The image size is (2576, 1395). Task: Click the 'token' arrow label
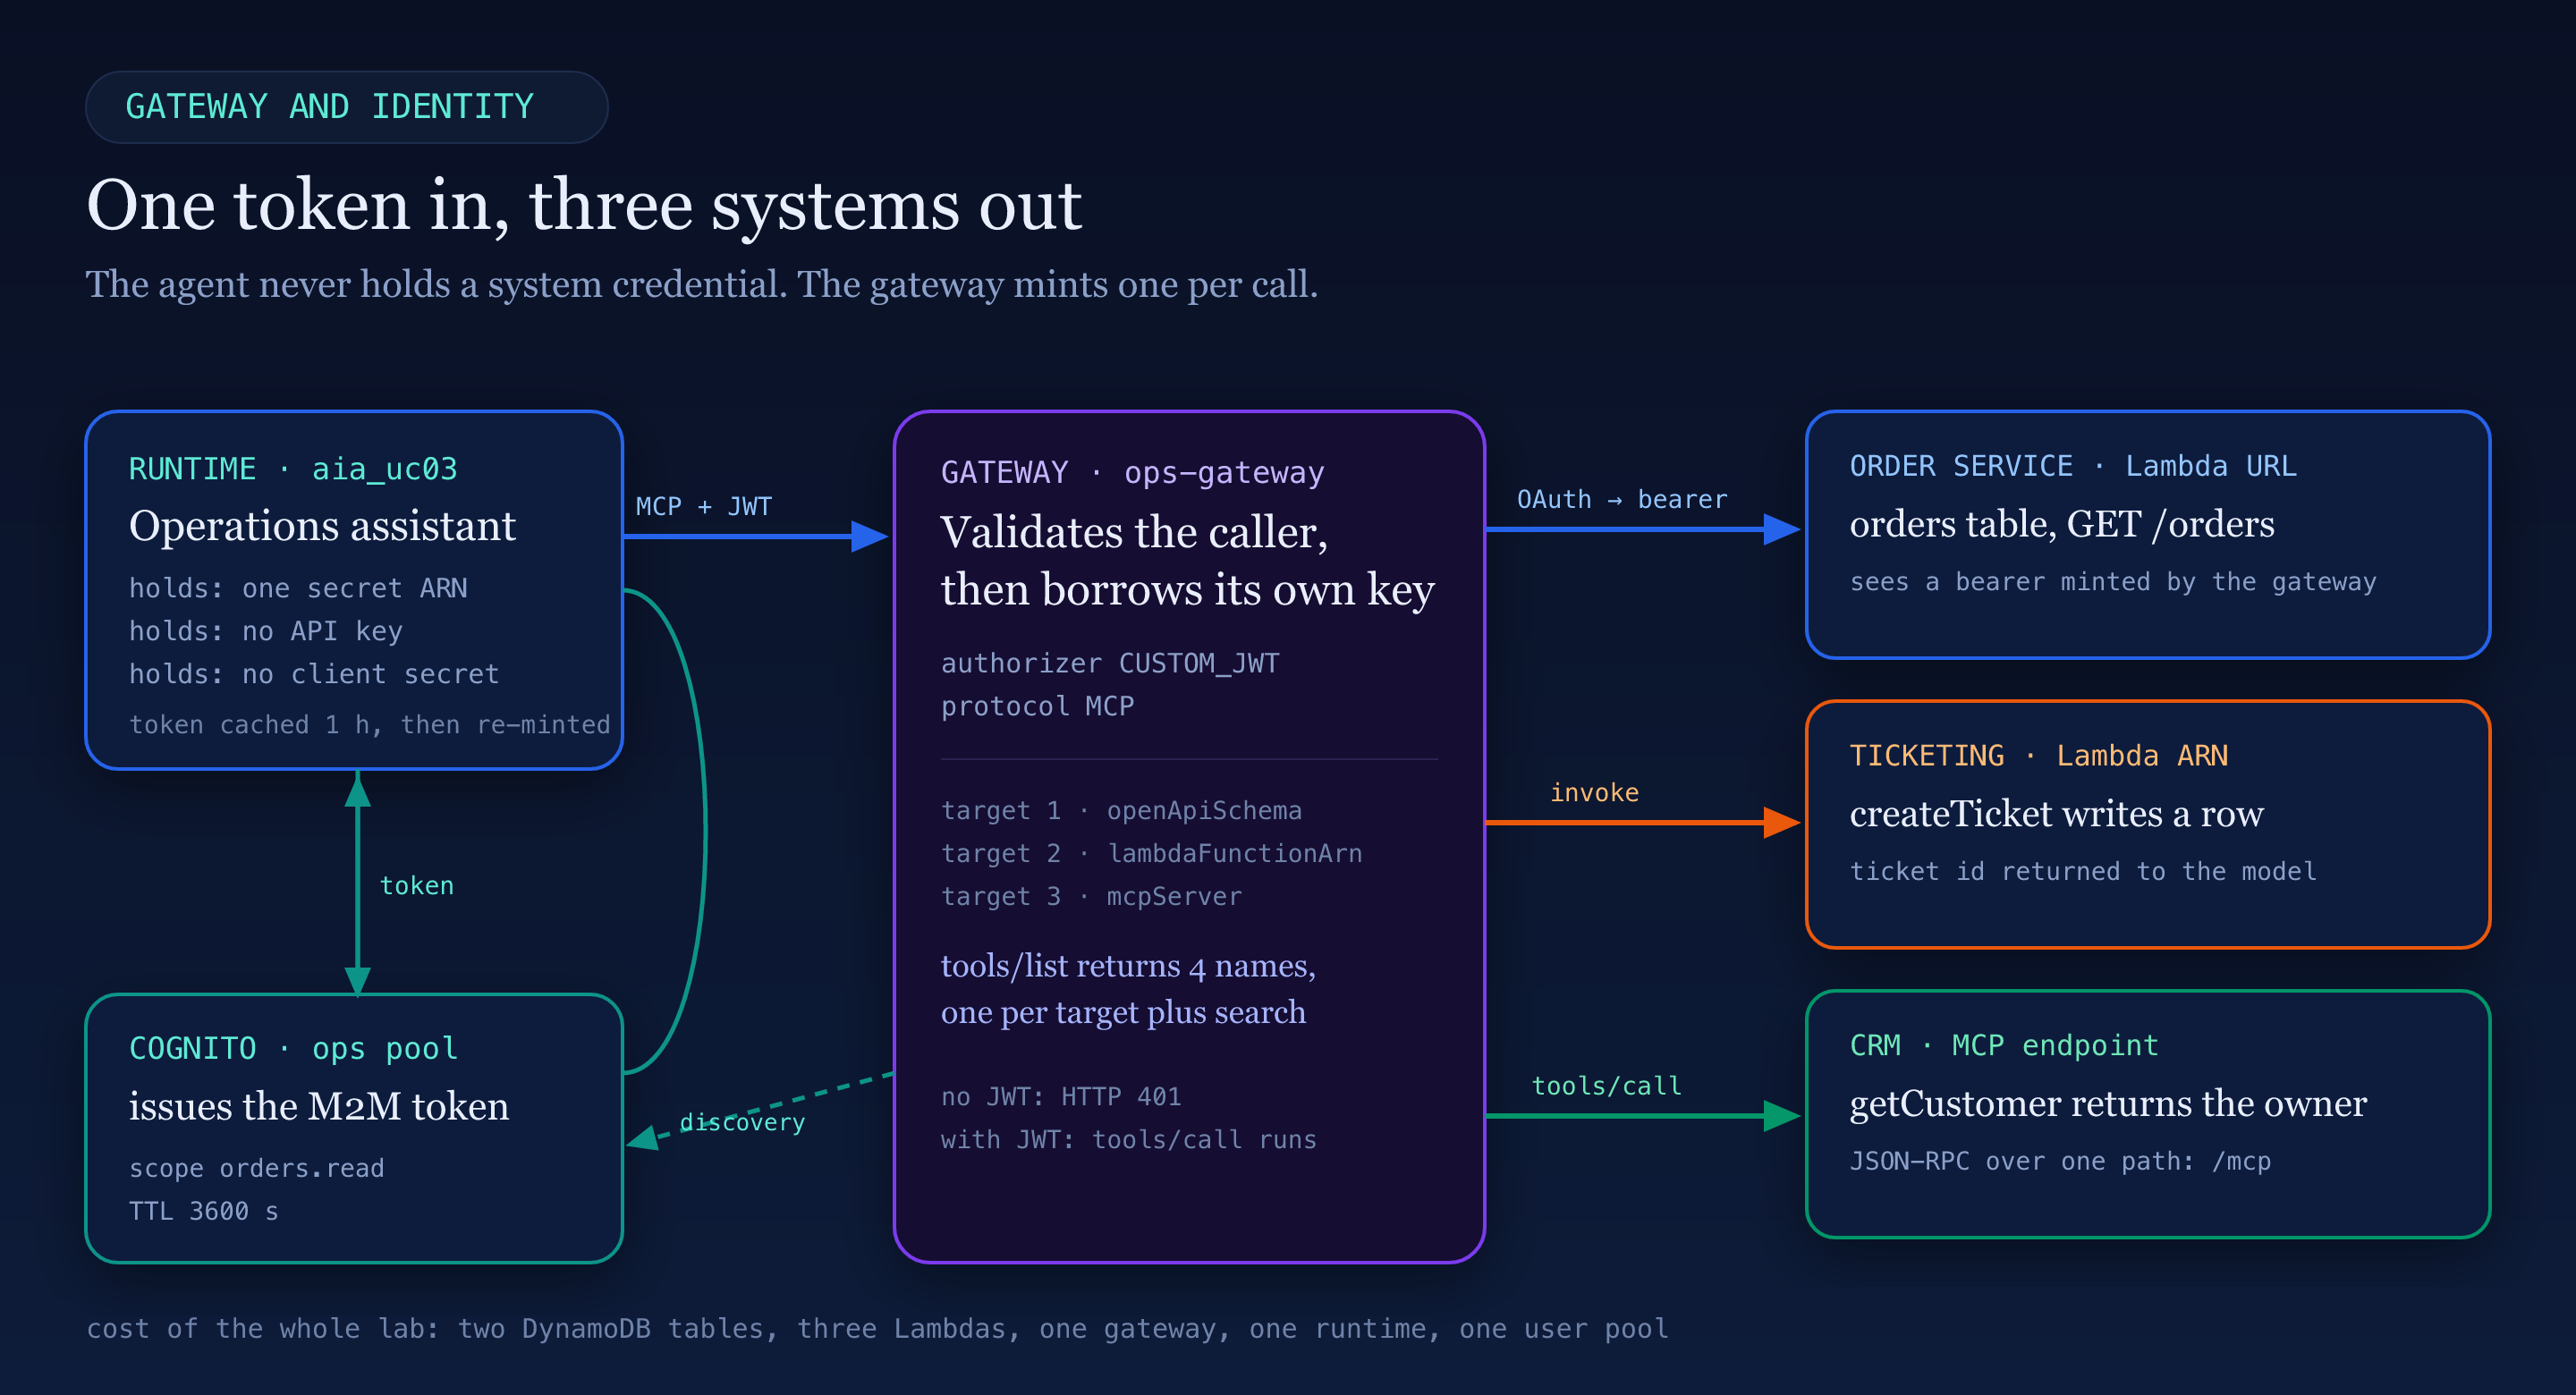pyautogui.click(x=417, y=885)
